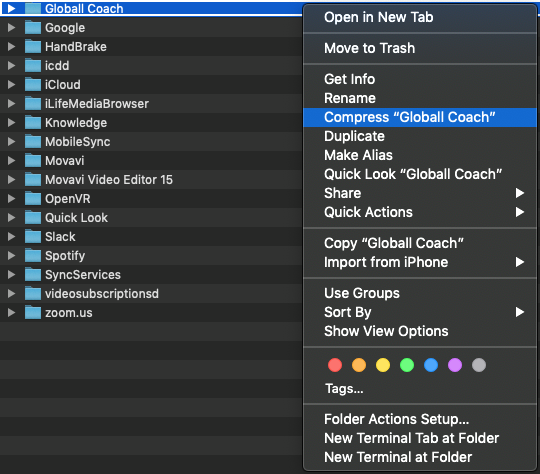
Task: Apply the yellow tag color
Action: click(x=383, y=365)
